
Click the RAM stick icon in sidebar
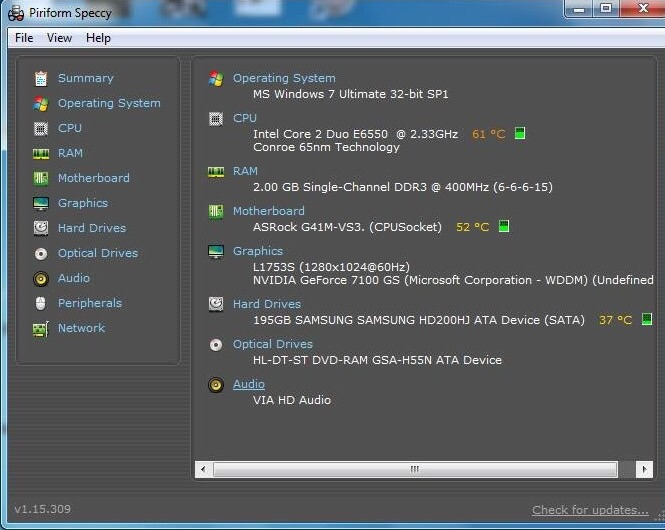(41, 153)
